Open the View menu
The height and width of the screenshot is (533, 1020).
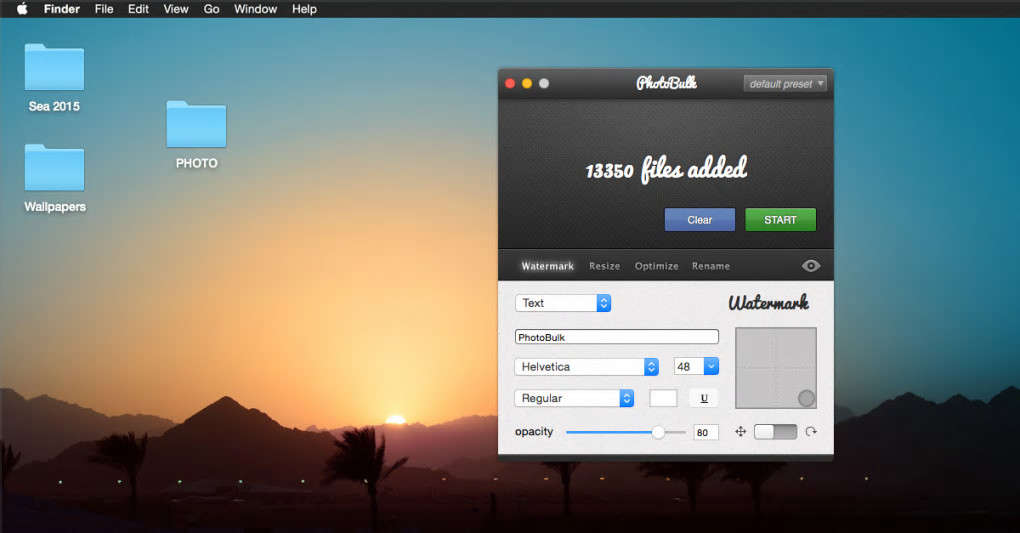click(176, 9)
